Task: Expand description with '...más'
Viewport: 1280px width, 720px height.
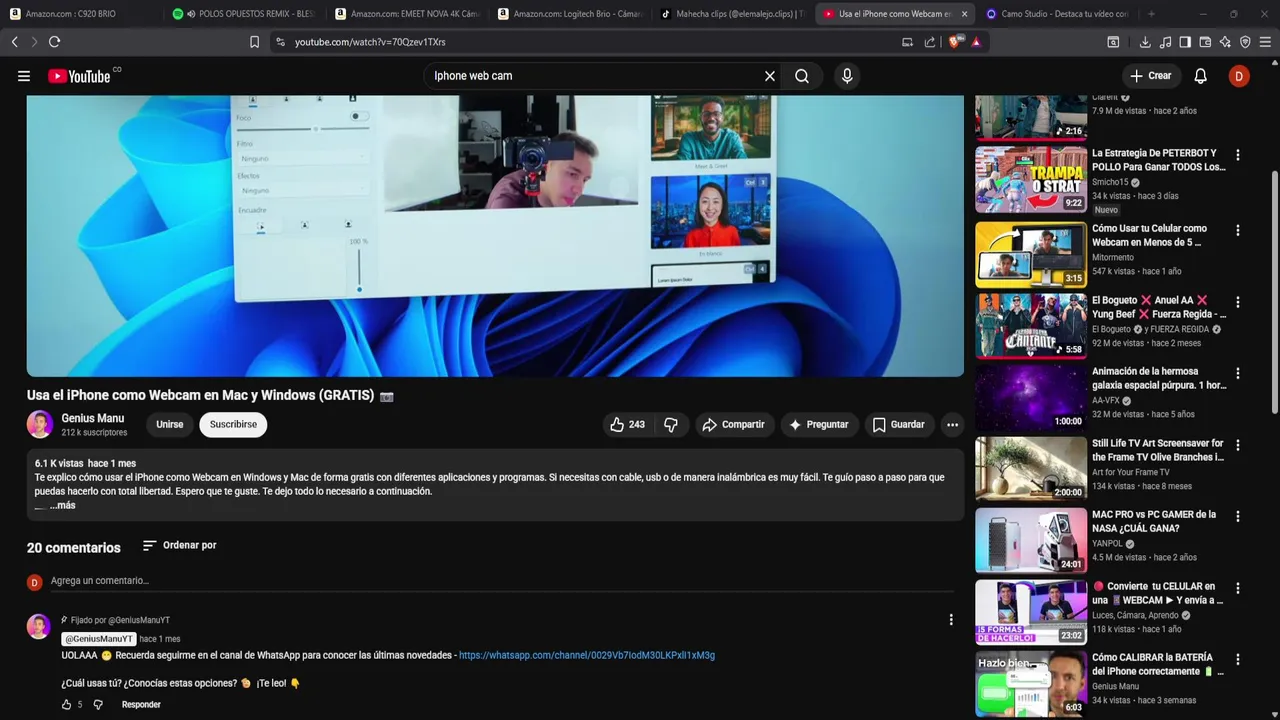Action: pos(62,506)
